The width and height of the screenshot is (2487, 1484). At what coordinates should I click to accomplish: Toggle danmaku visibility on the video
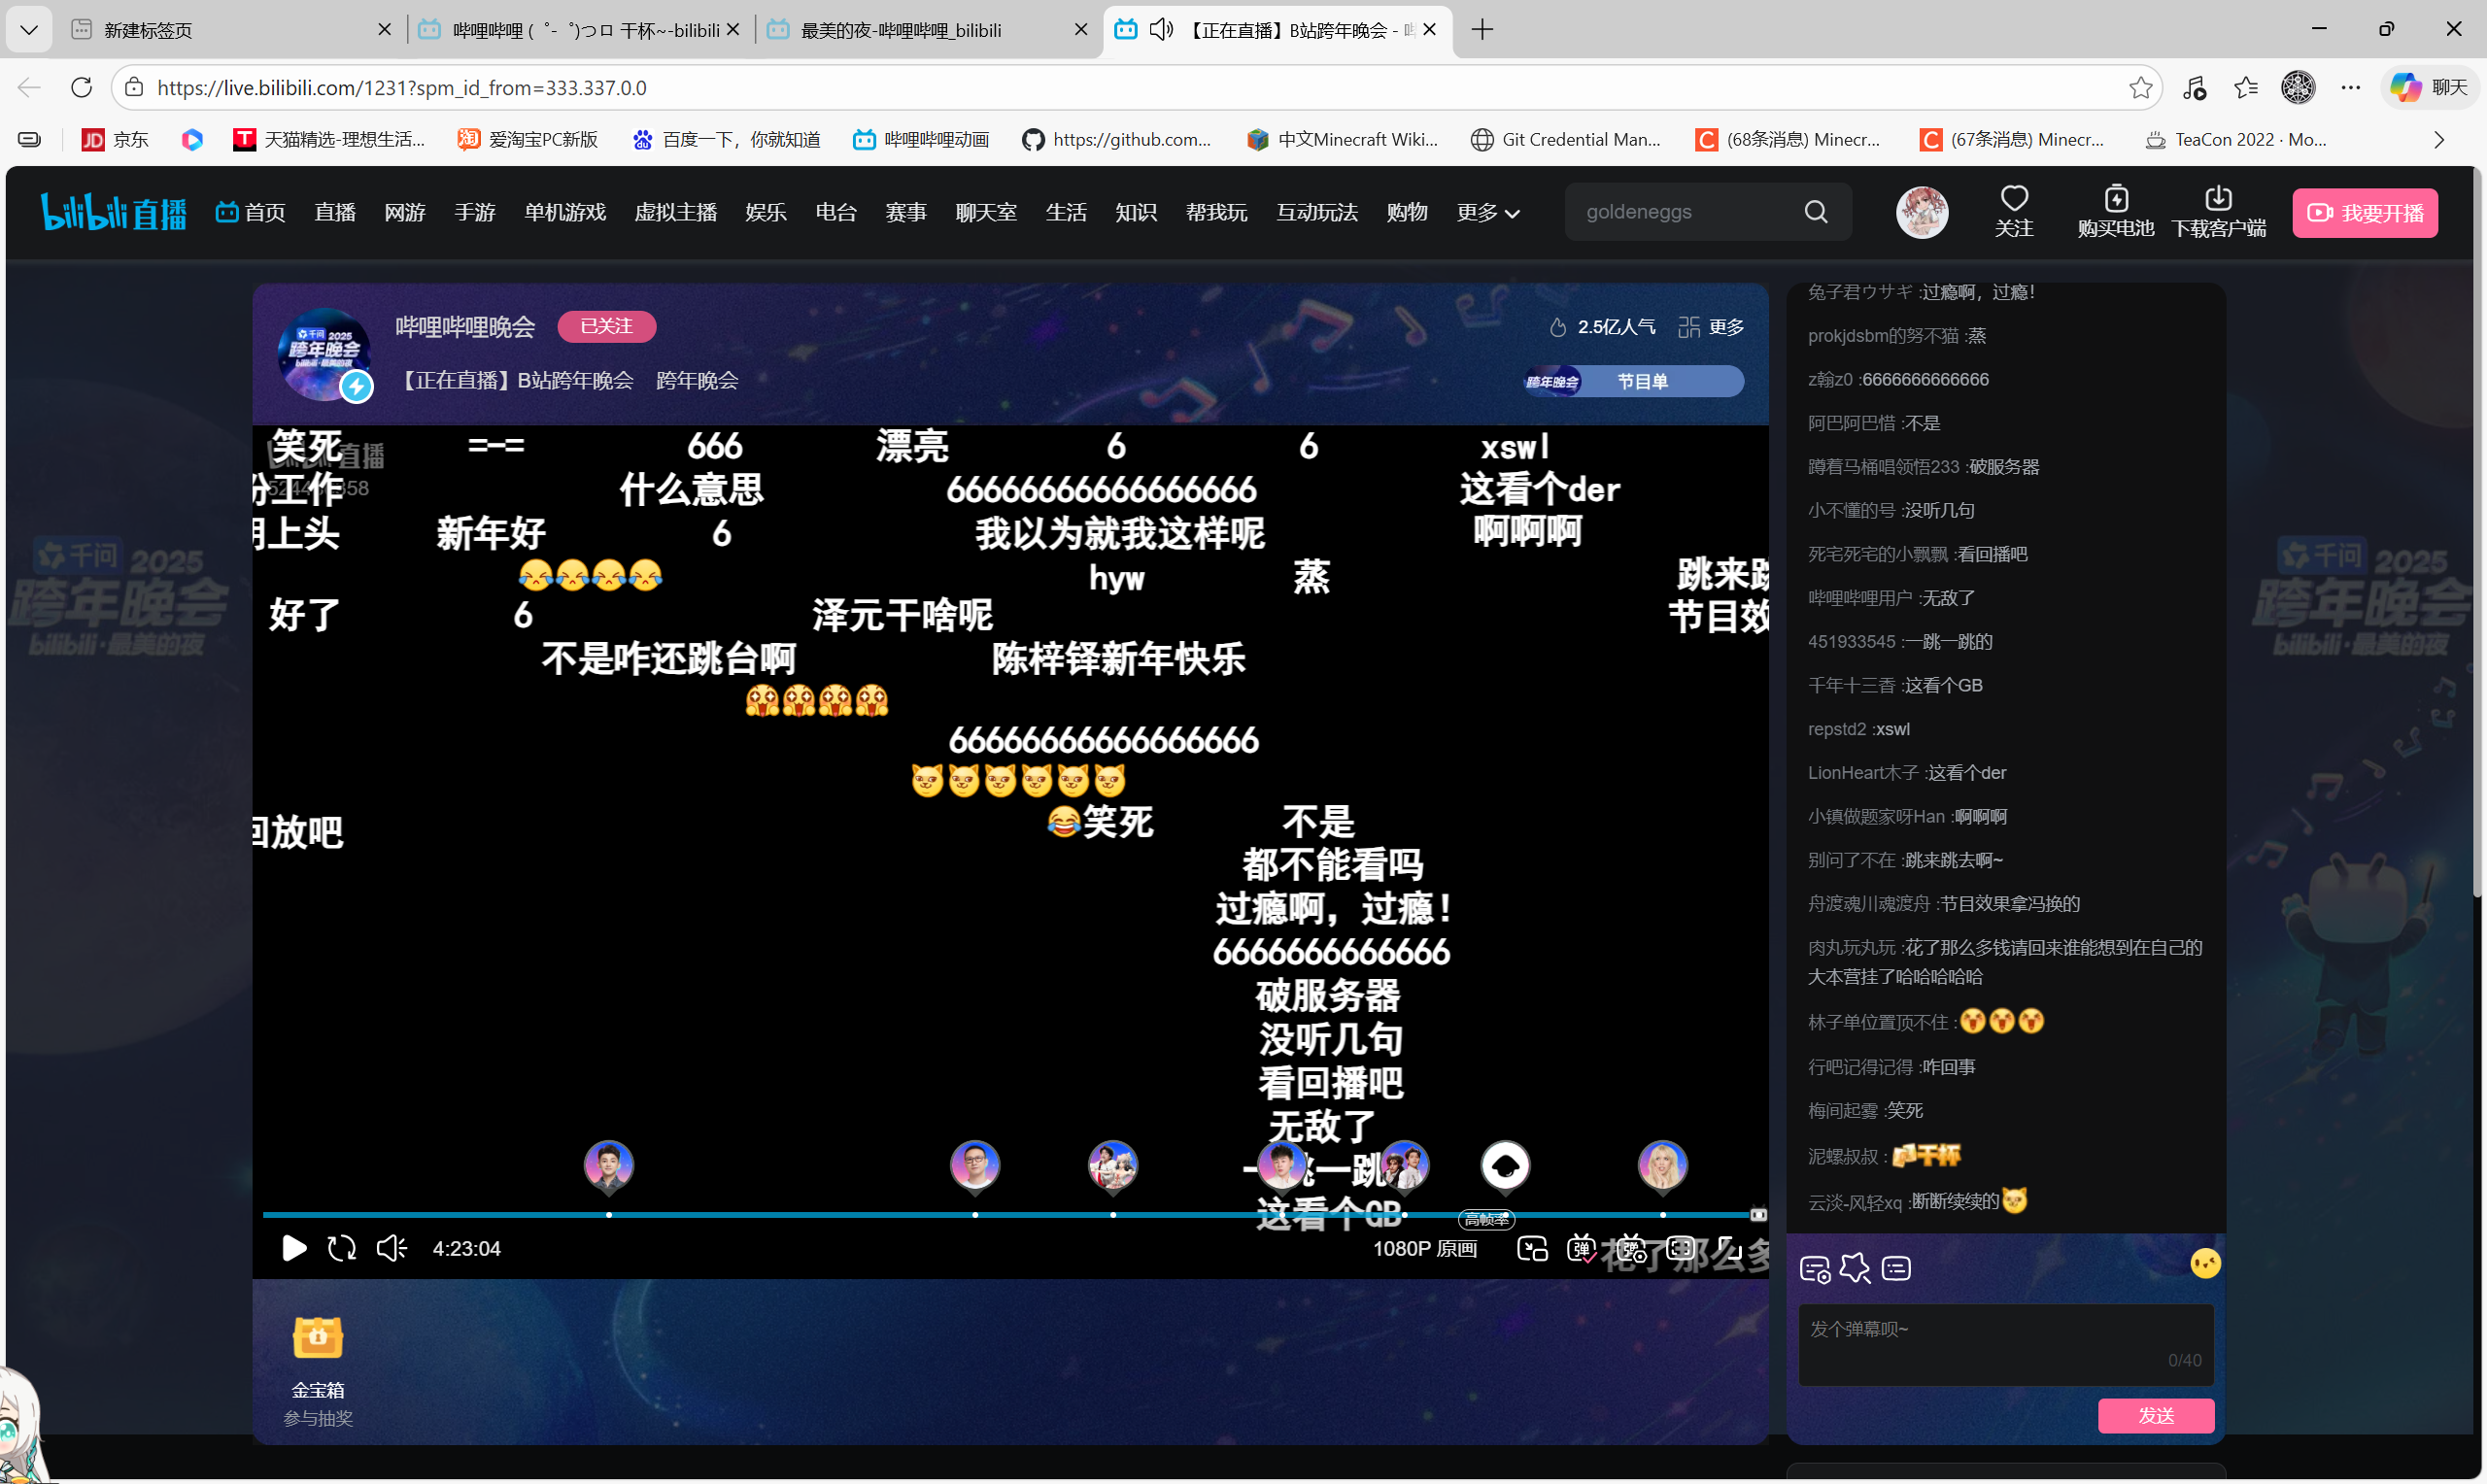point(1582,1247)
